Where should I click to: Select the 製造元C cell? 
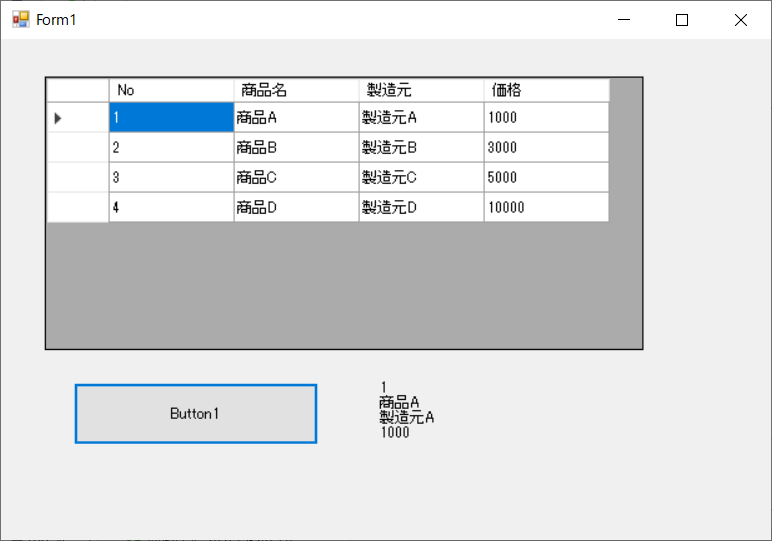click(421, 177)
